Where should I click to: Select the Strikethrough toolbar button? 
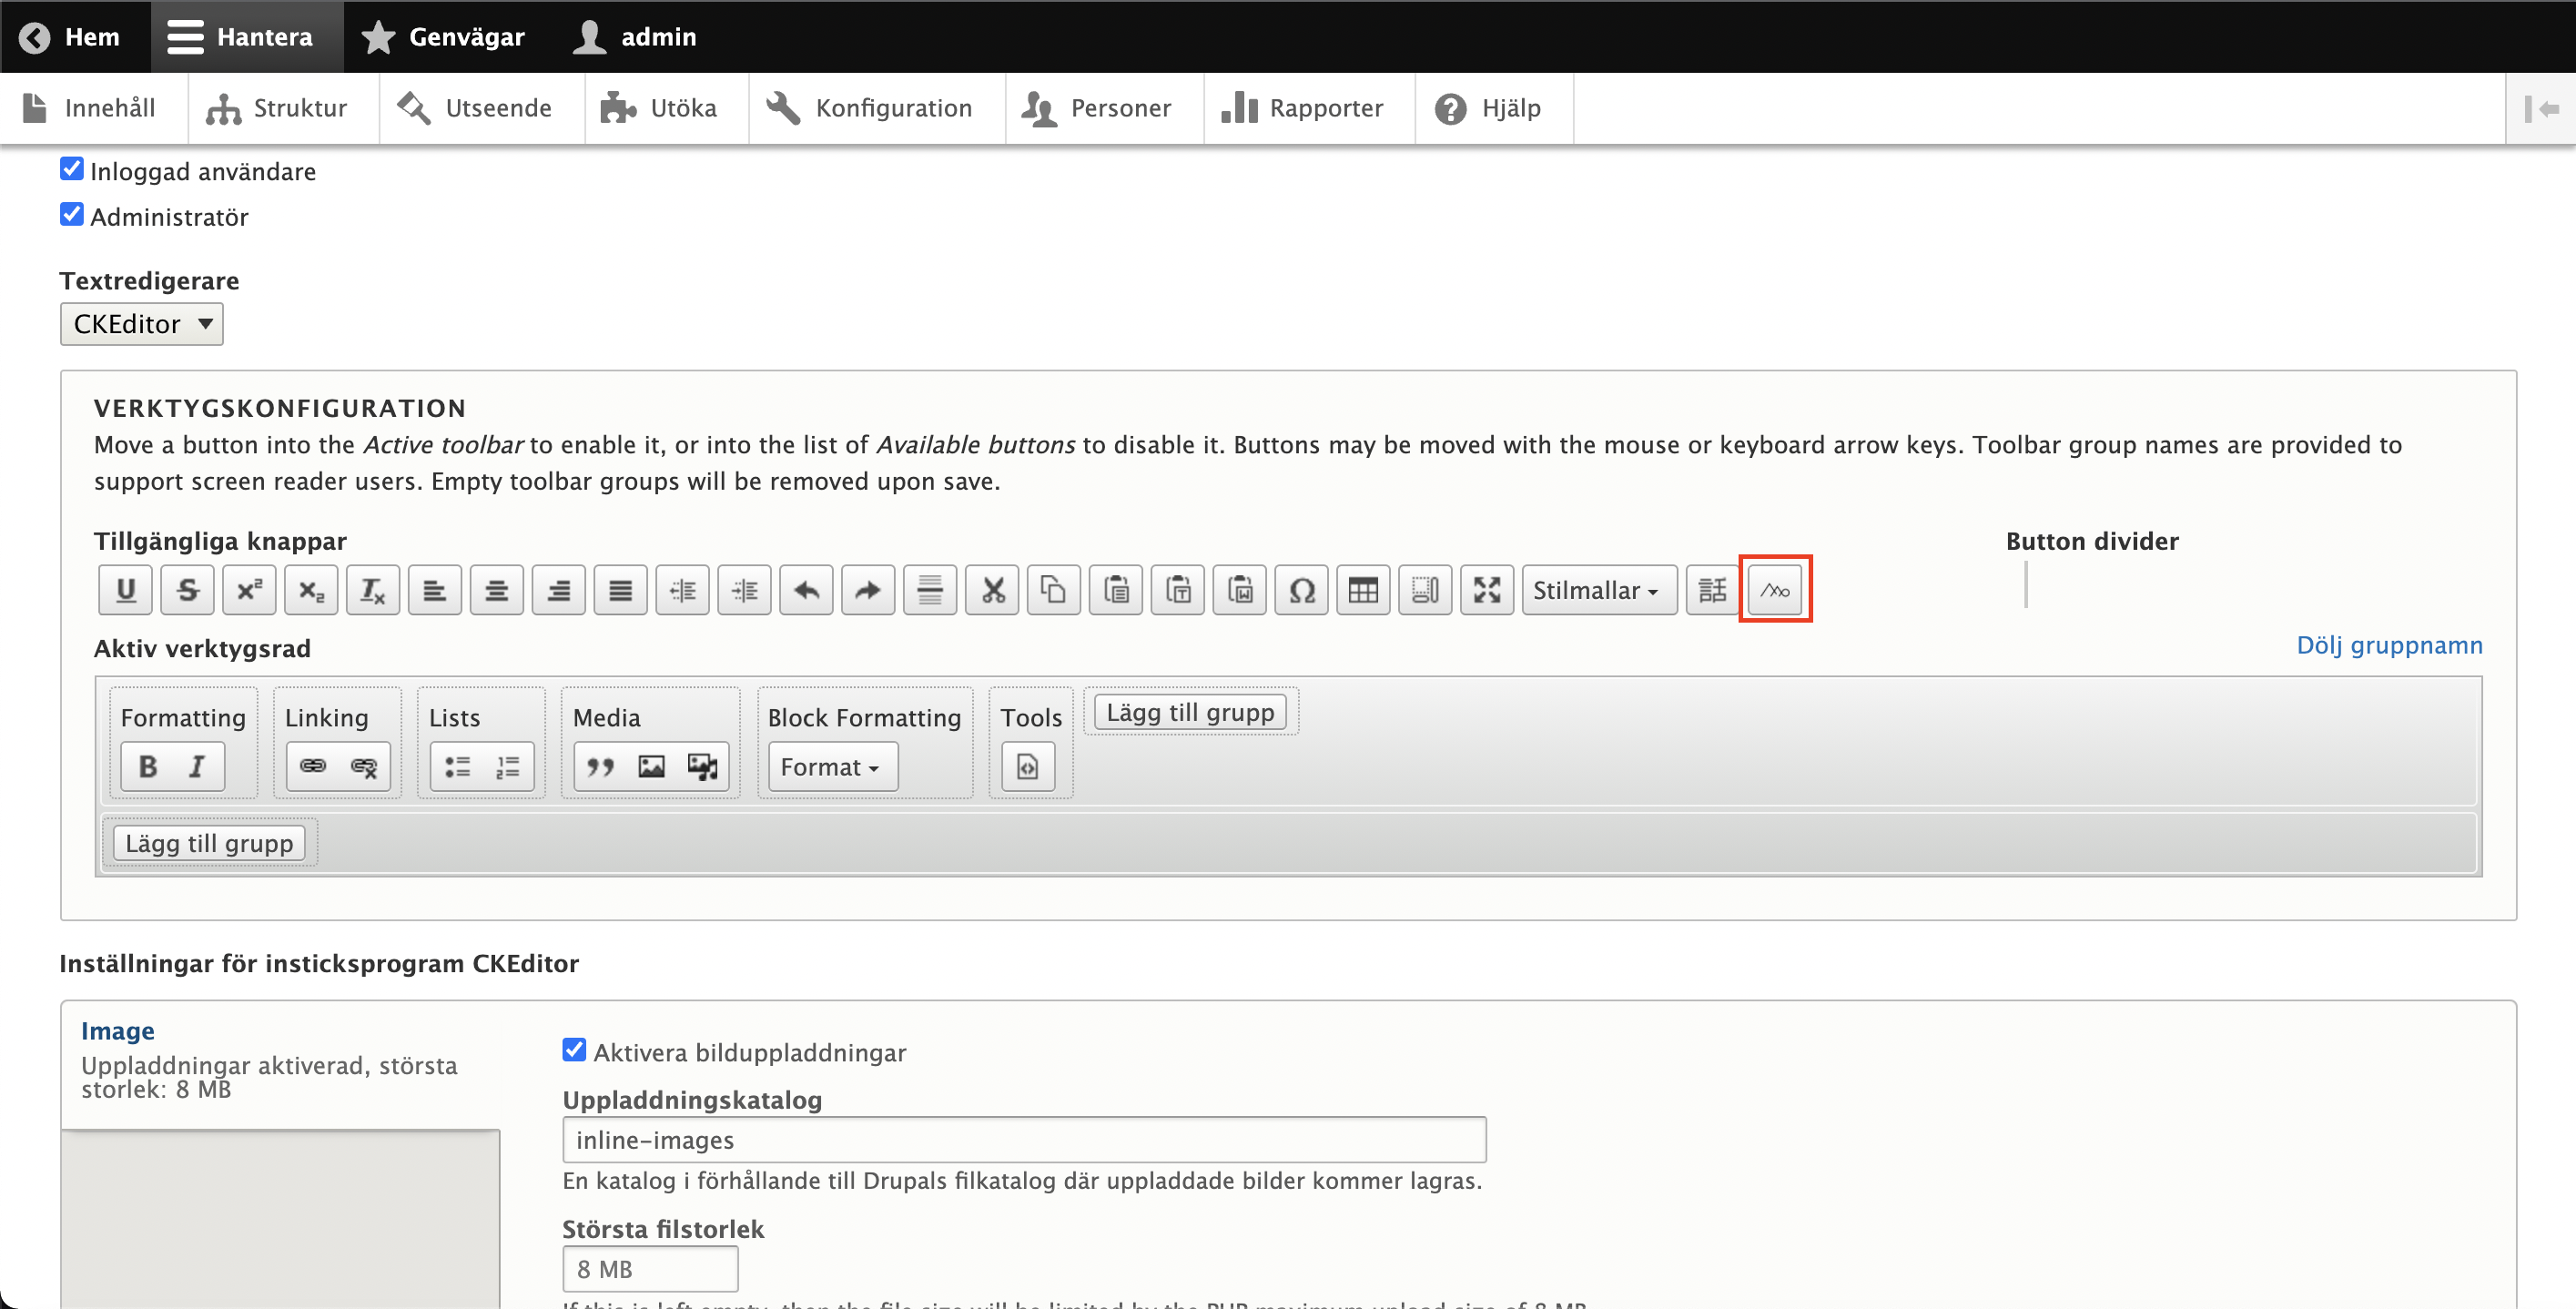click(x=187, y=590)
